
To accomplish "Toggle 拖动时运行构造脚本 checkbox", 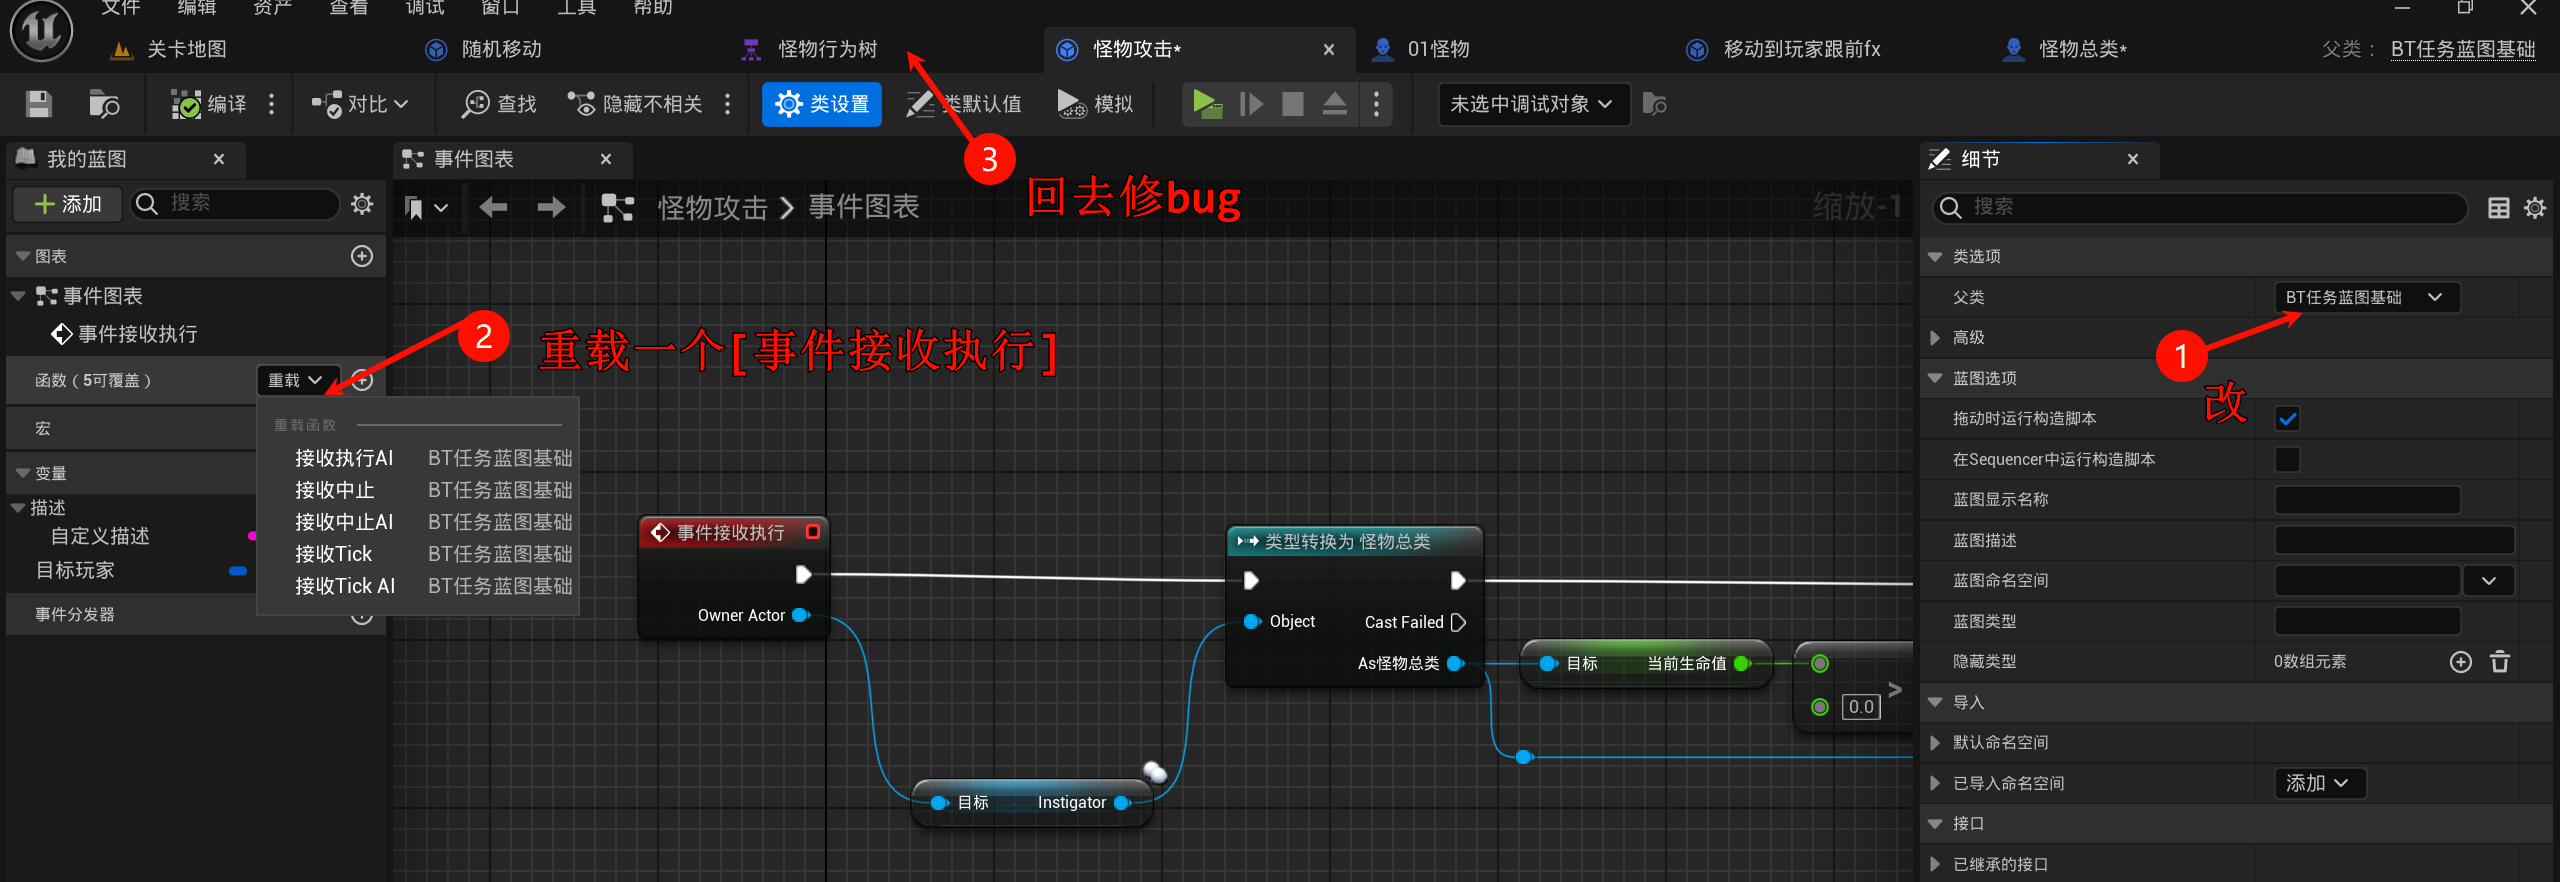I will pyautogui.click(x=2287, y=419).
